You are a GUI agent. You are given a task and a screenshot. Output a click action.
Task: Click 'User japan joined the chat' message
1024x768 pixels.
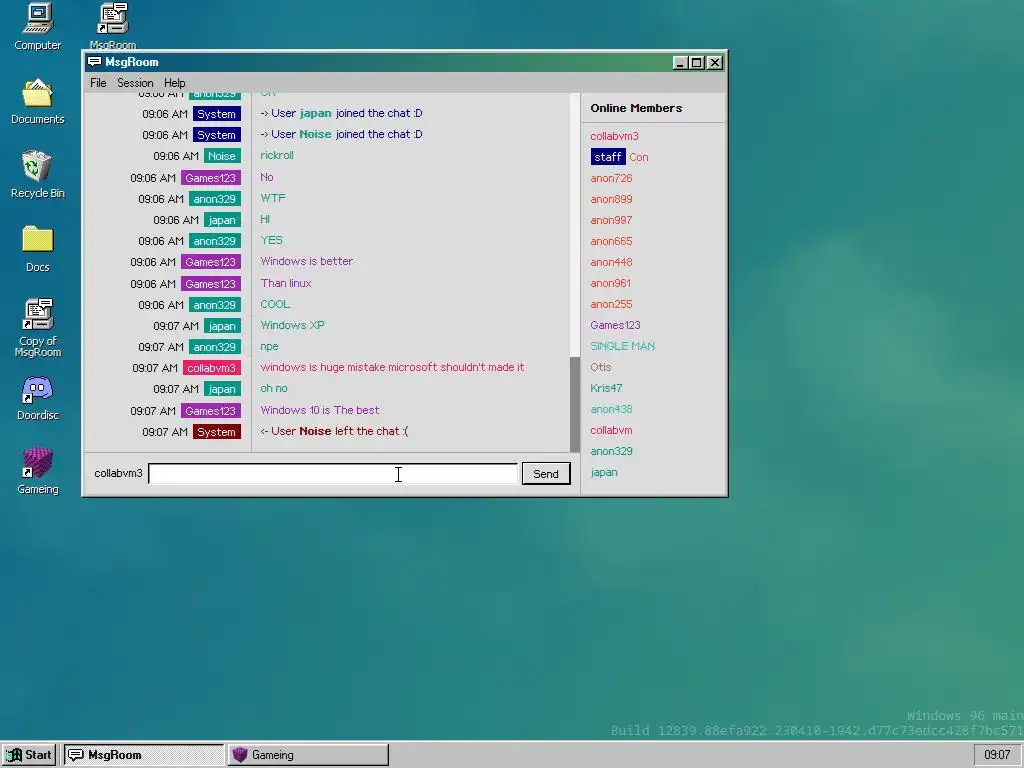[342, 113]
